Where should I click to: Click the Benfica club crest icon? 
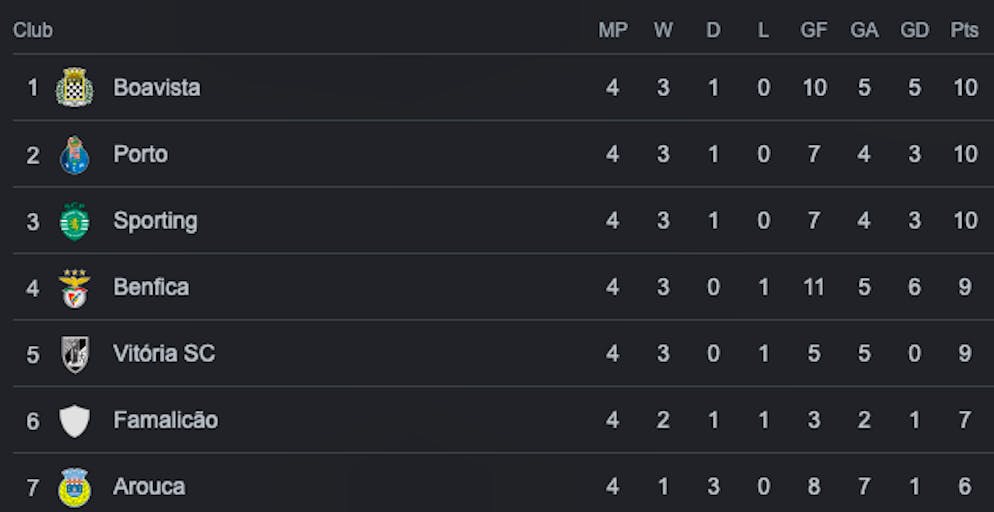click(x=75, y=288)
